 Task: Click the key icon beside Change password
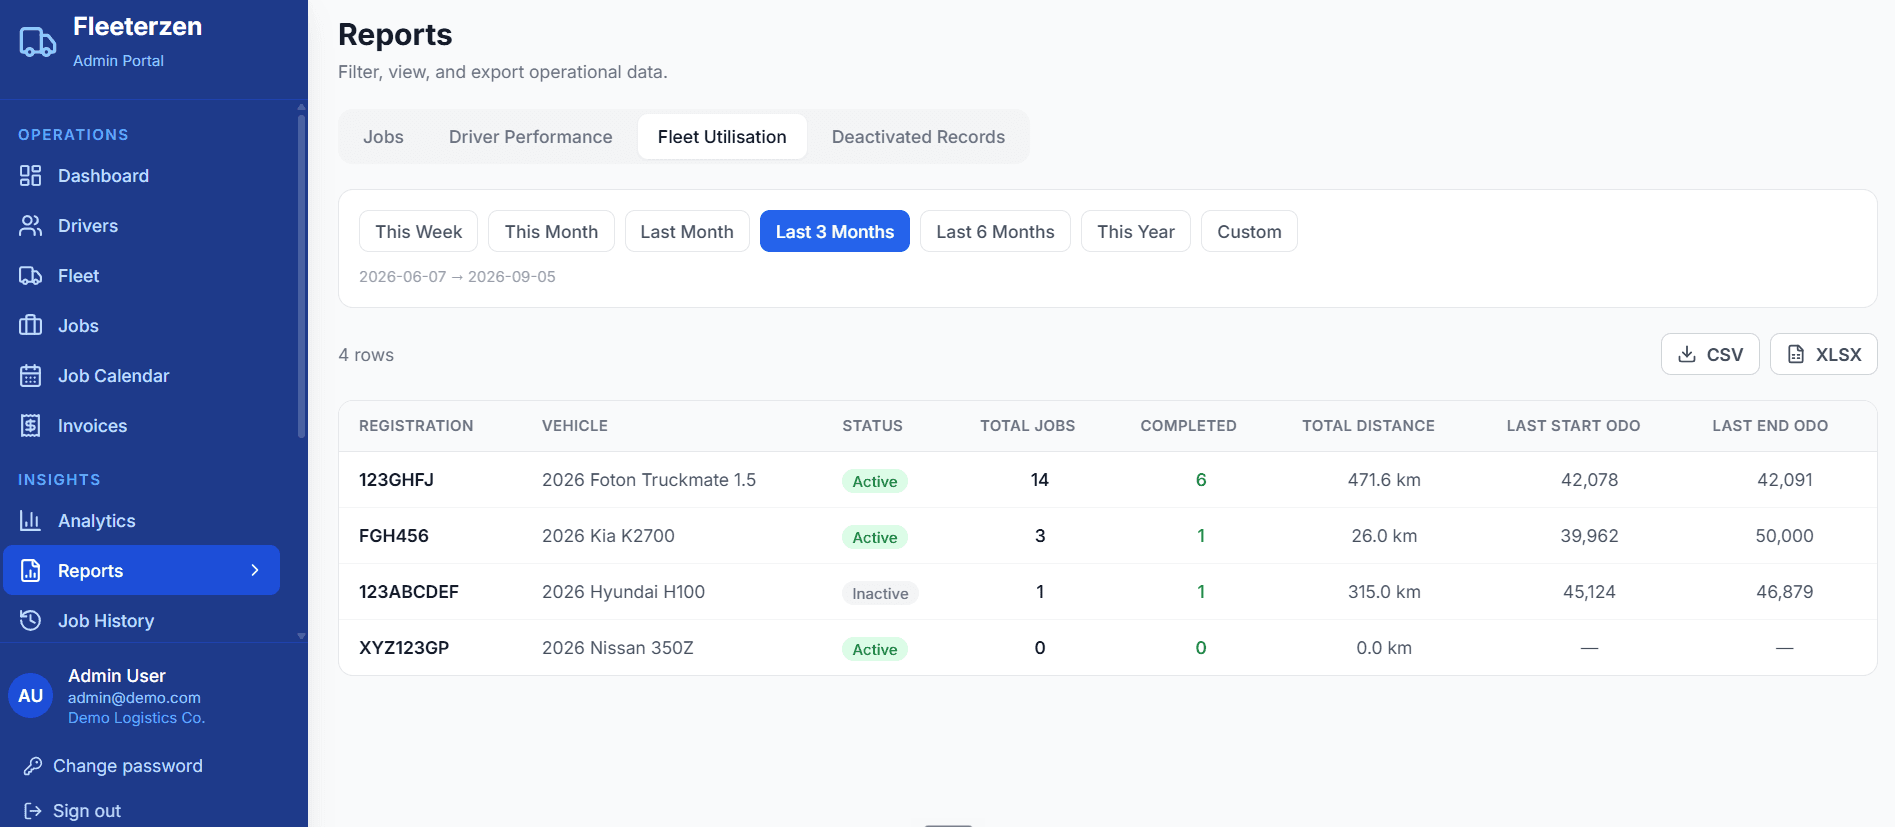pos(33,766)
